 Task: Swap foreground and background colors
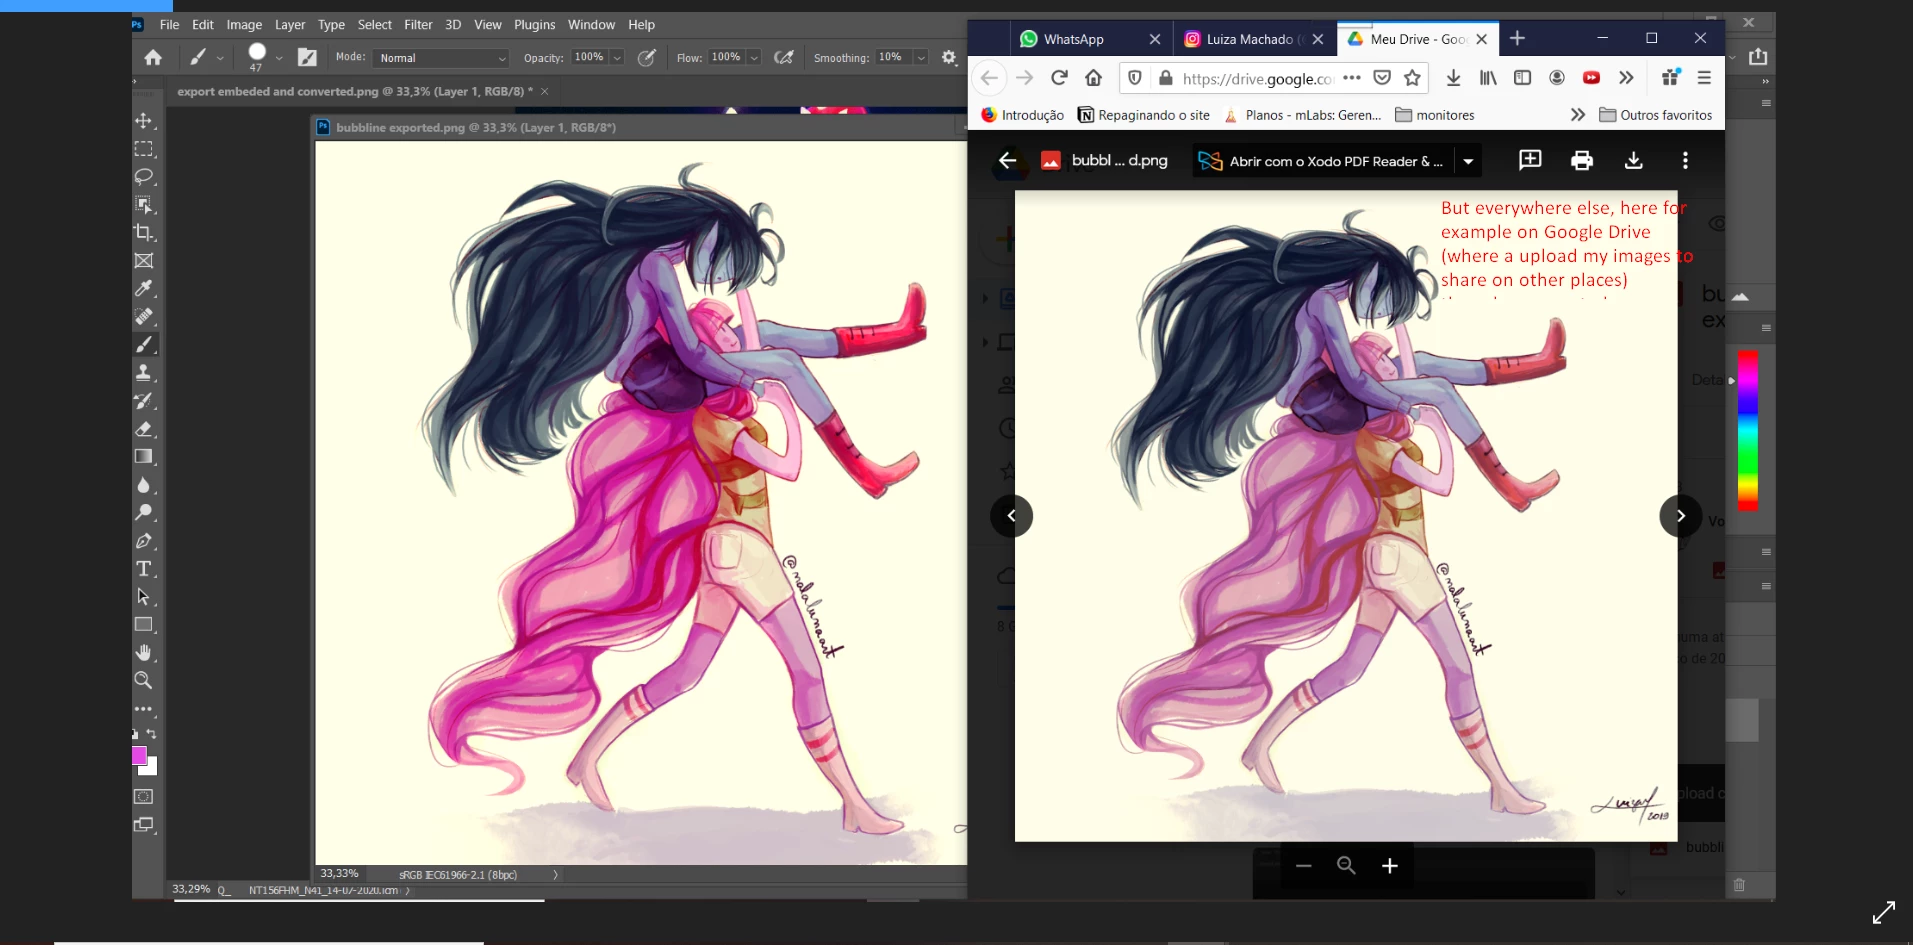tap(152, 734)
